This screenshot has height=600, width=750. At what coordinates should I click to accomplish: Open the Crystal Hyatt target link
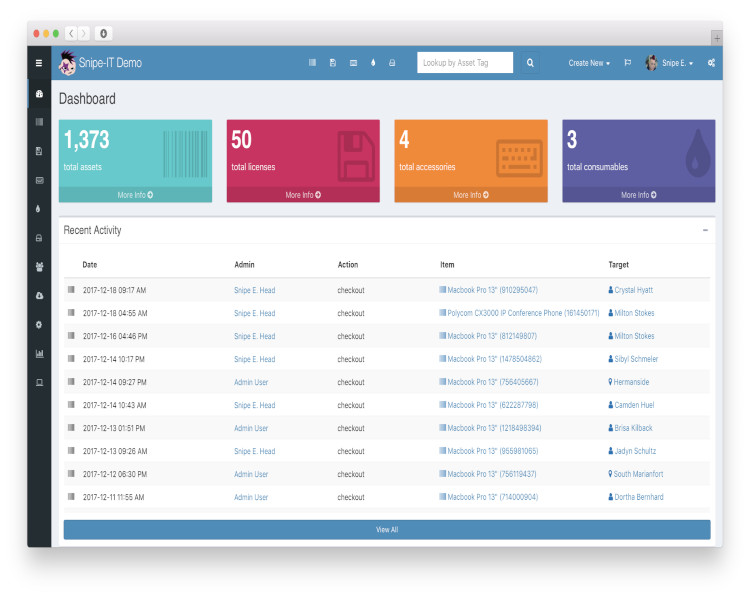pyautogui.click(x=634, y=290)
